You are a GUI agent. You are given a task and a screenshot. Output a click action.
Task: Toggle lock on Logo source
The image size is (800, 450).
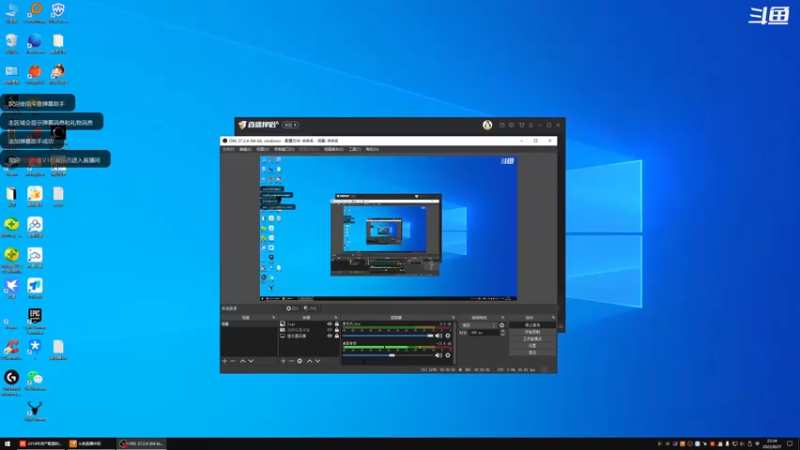(337, 324)
